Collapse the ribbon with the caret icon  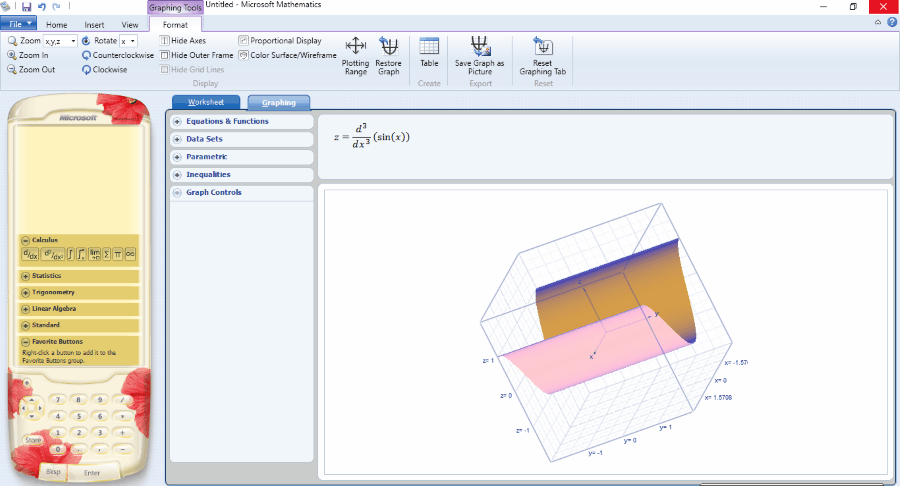pos(878,22)
